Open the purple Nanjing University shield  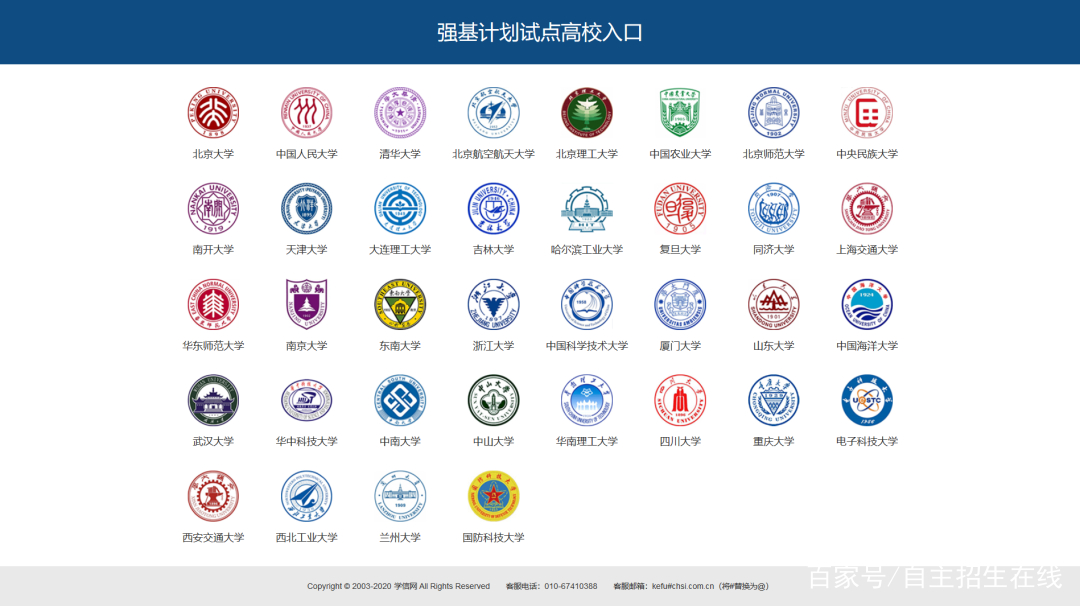click(x=307, y=304)
